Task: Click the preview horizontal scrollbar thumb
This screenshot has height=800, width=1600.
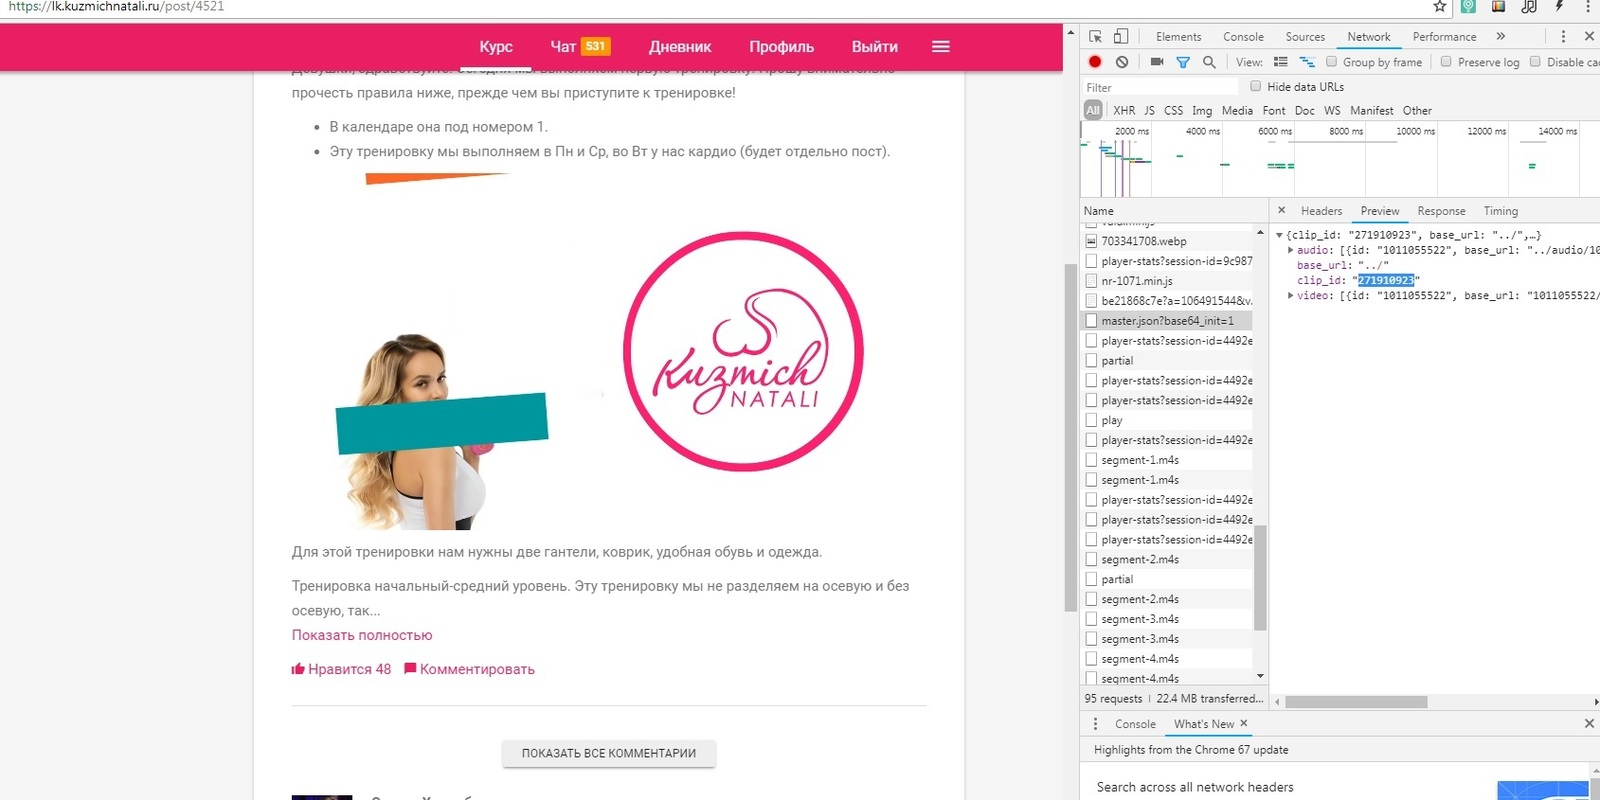Action: pos(1356,702)
